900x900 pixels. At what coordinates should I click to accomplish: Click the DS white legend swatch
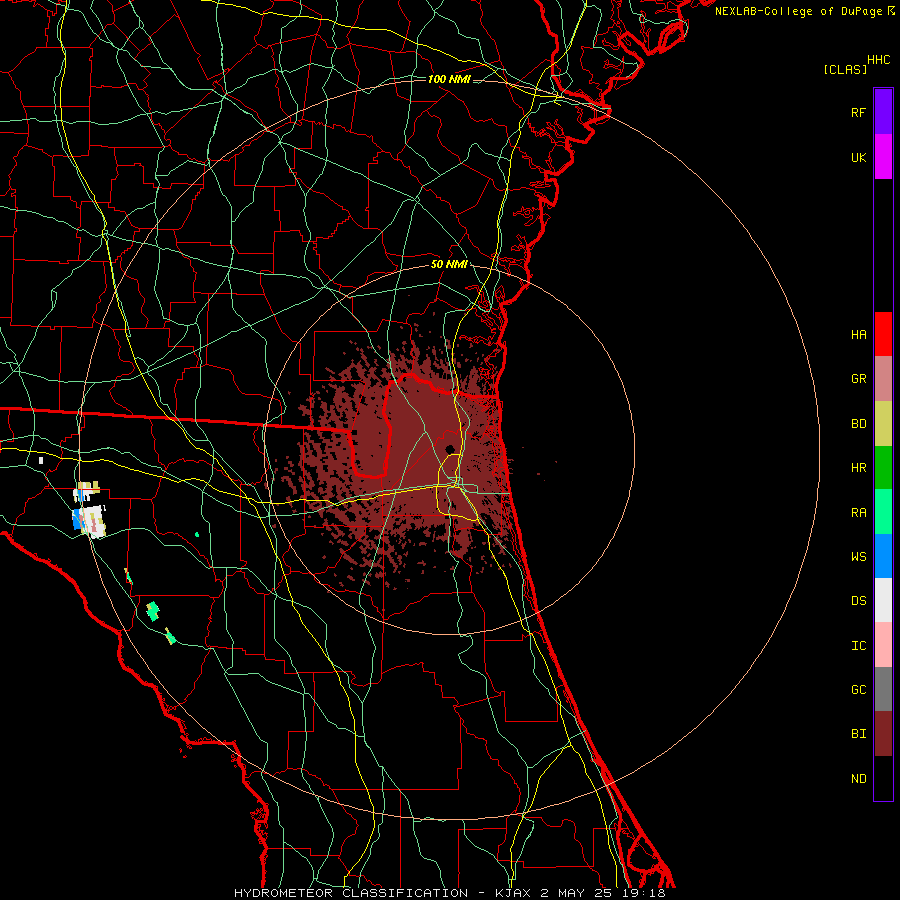pos(883,600)
